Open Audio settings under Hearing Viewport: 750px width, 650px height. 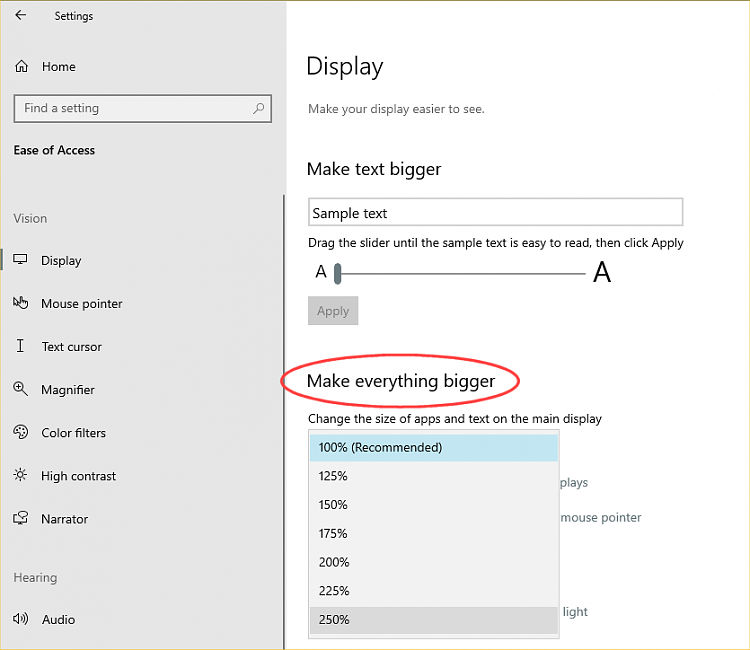[58, 619]
